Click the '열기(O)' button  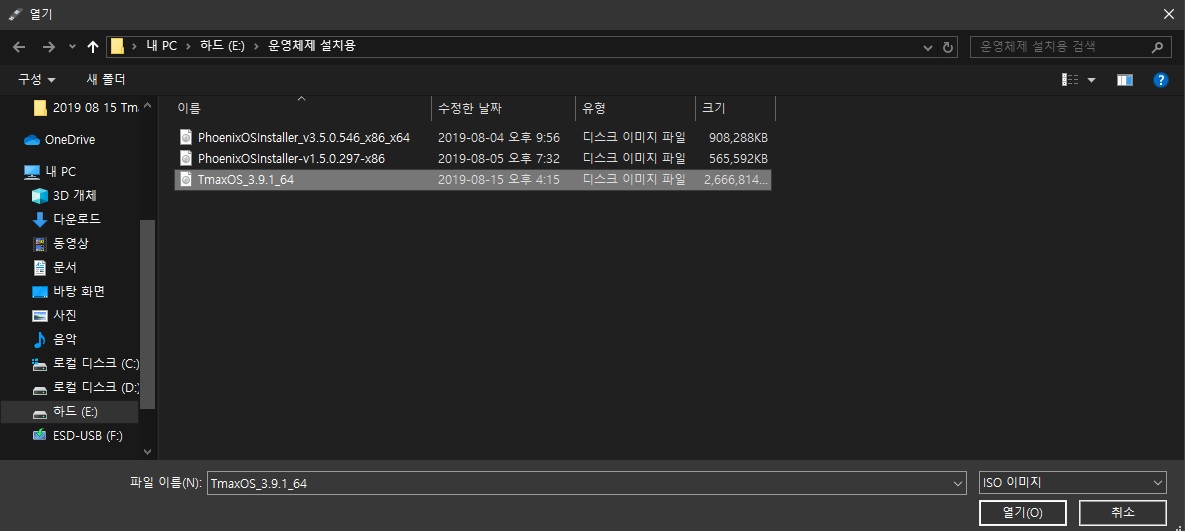[x=1023, y=512]
